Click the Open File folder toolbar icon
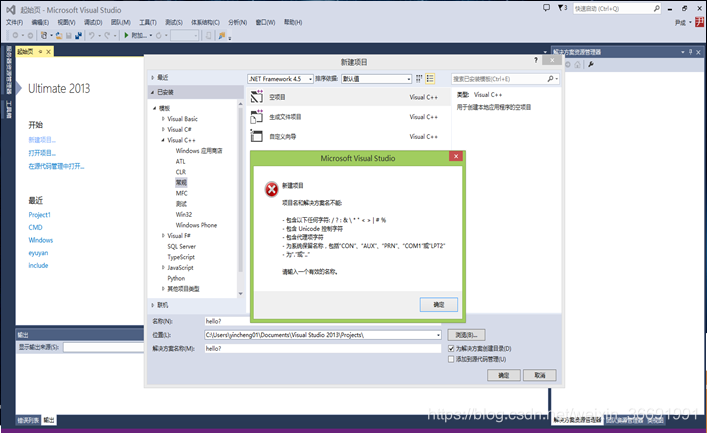Image resolution: width=707 pixels, height=433 pixels. coord(59,35)
